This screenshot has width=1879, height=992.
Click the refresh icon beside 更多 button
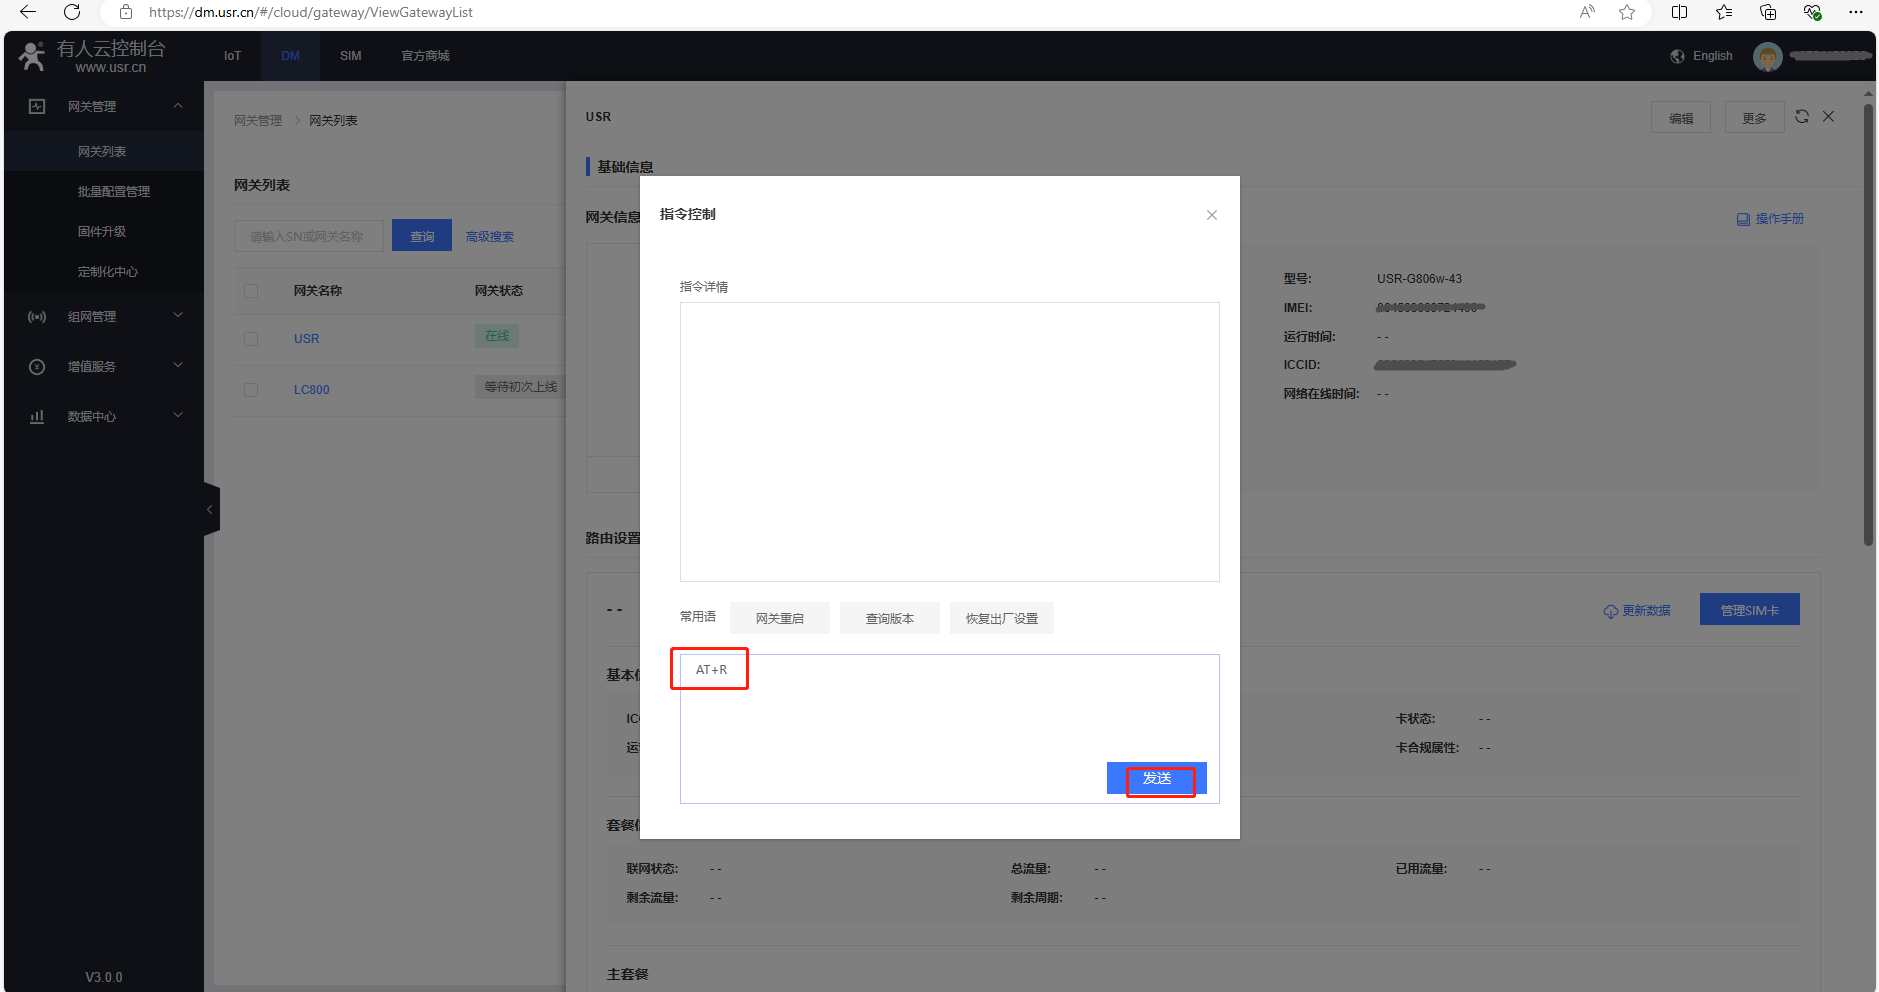(1801, 117)
